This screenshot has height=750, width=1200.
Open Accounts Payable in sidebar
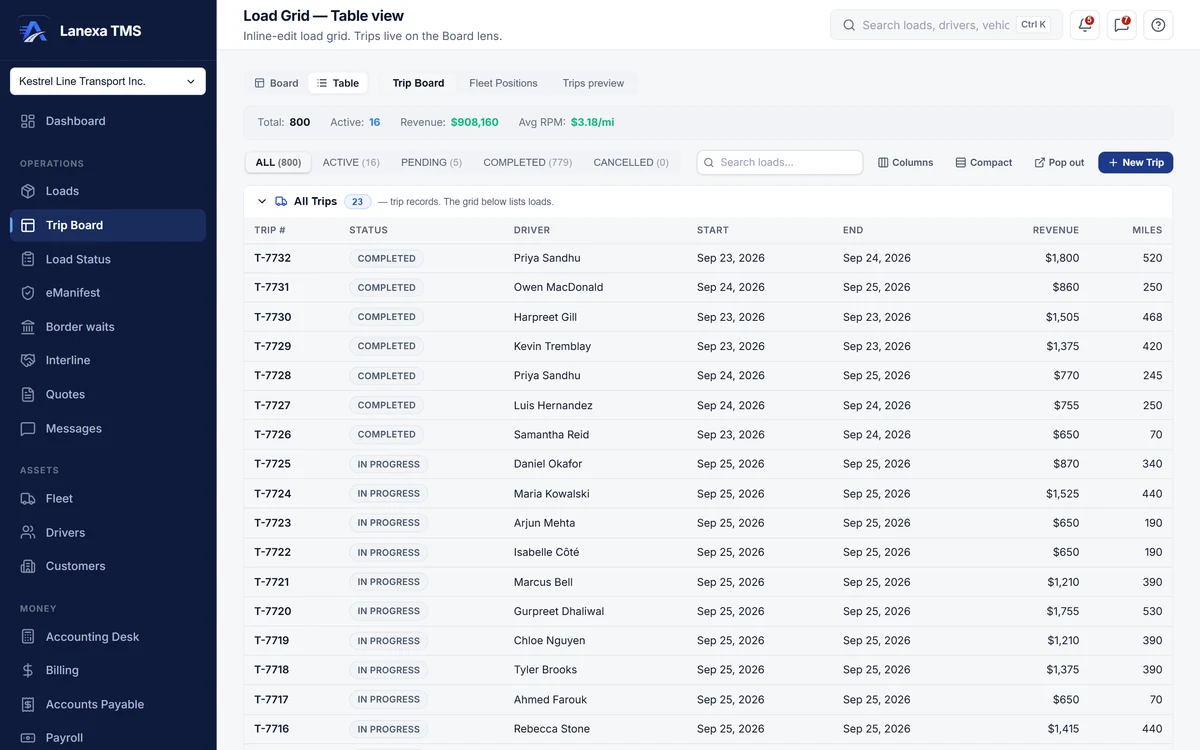(108, 704)
